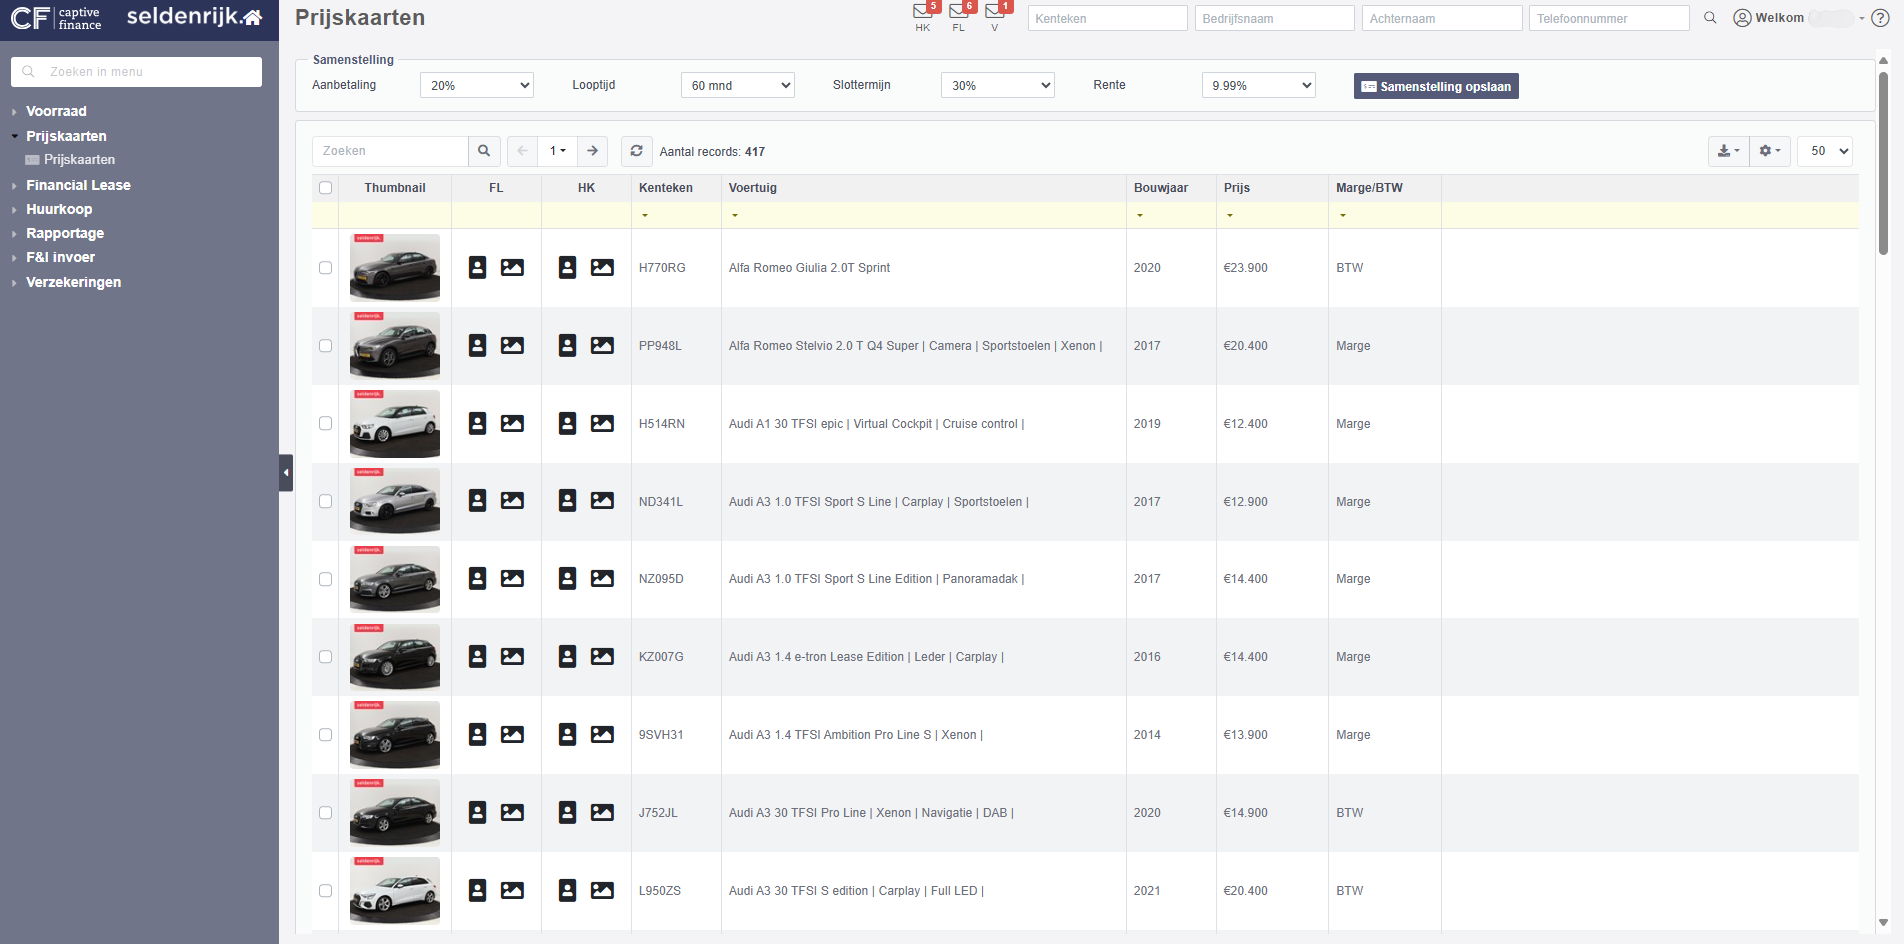Viewport: 1904px width, 944px height.
Task: Select the 9SVH31 row checkbox
Action: tap(325, 734)
